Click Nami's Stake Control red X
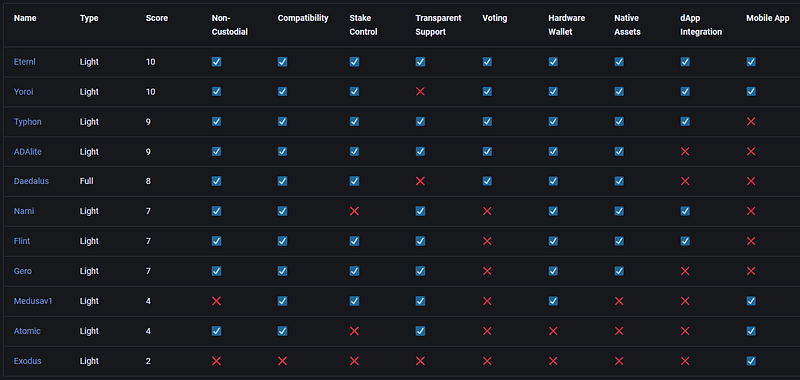800x380 pixels. pyautogui.click(x=354, y=211)
